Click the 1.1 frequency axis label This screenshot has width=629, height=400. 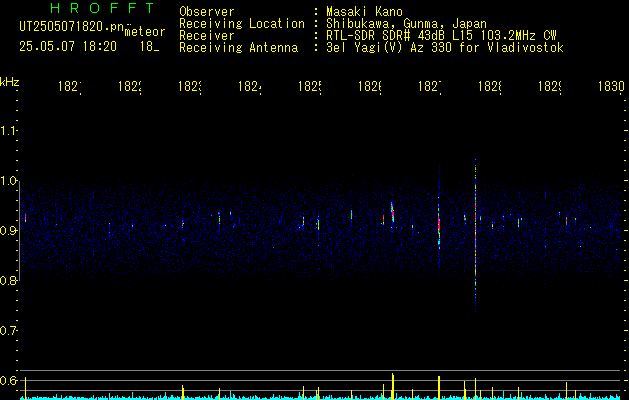8,130
